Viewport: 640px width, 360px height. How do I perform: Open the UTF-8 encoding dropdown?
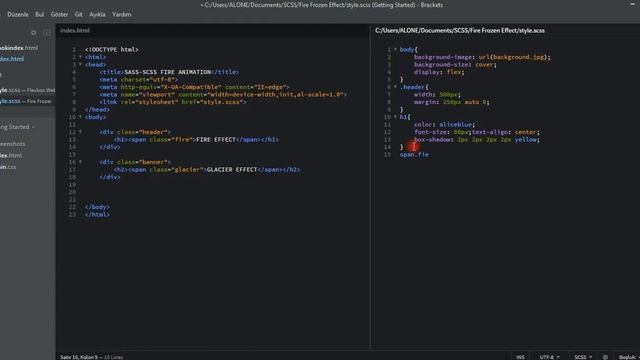549,357
